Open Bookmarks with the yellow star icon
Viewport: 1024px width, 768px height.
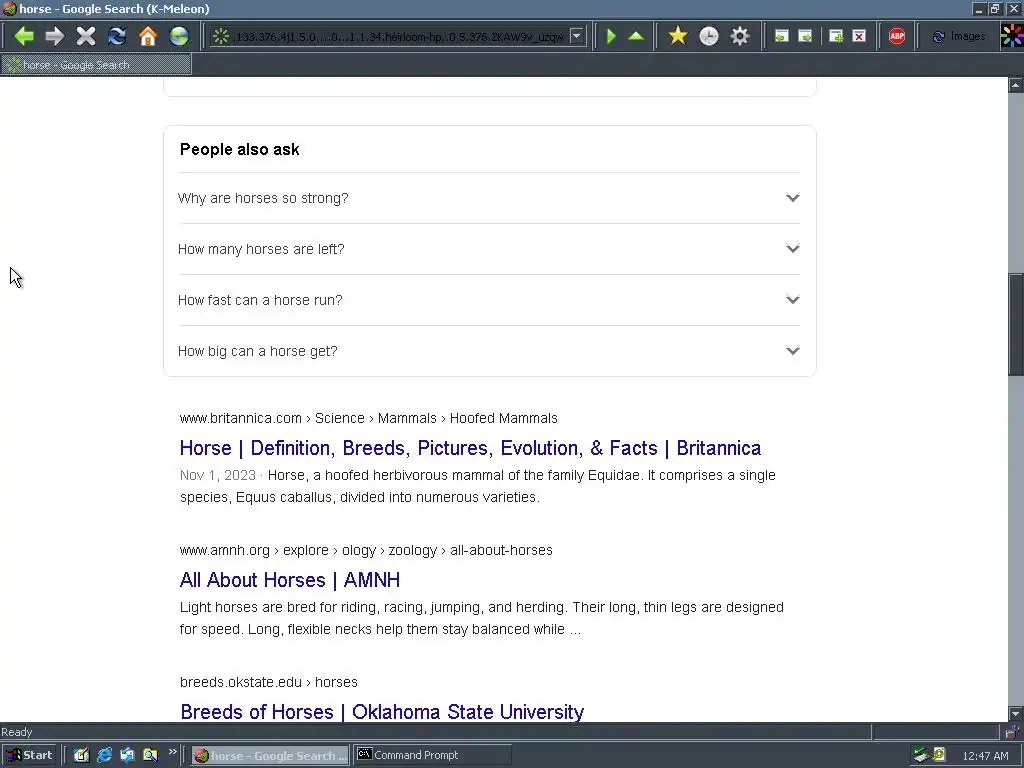(678, 36)
